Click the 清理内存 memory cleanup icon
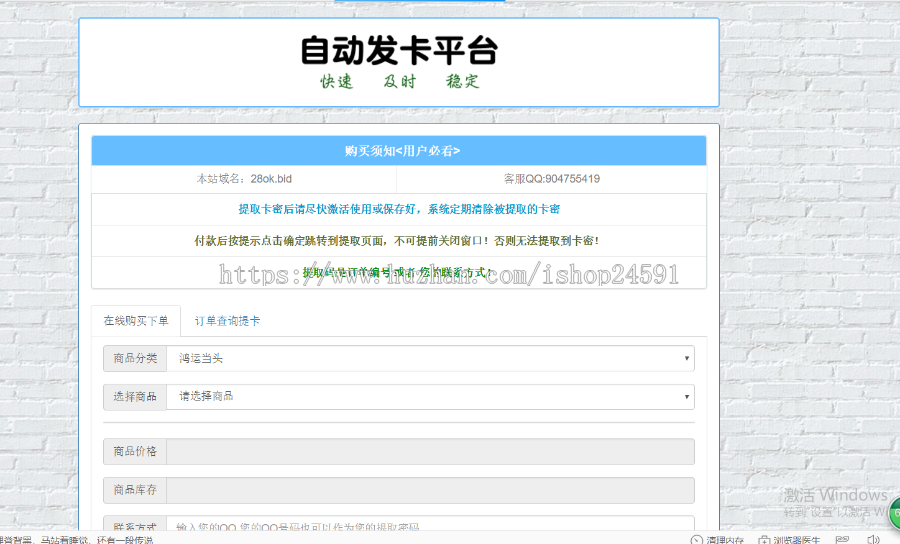The width and height of the screenshot is (900, 544). click(696, 539)
